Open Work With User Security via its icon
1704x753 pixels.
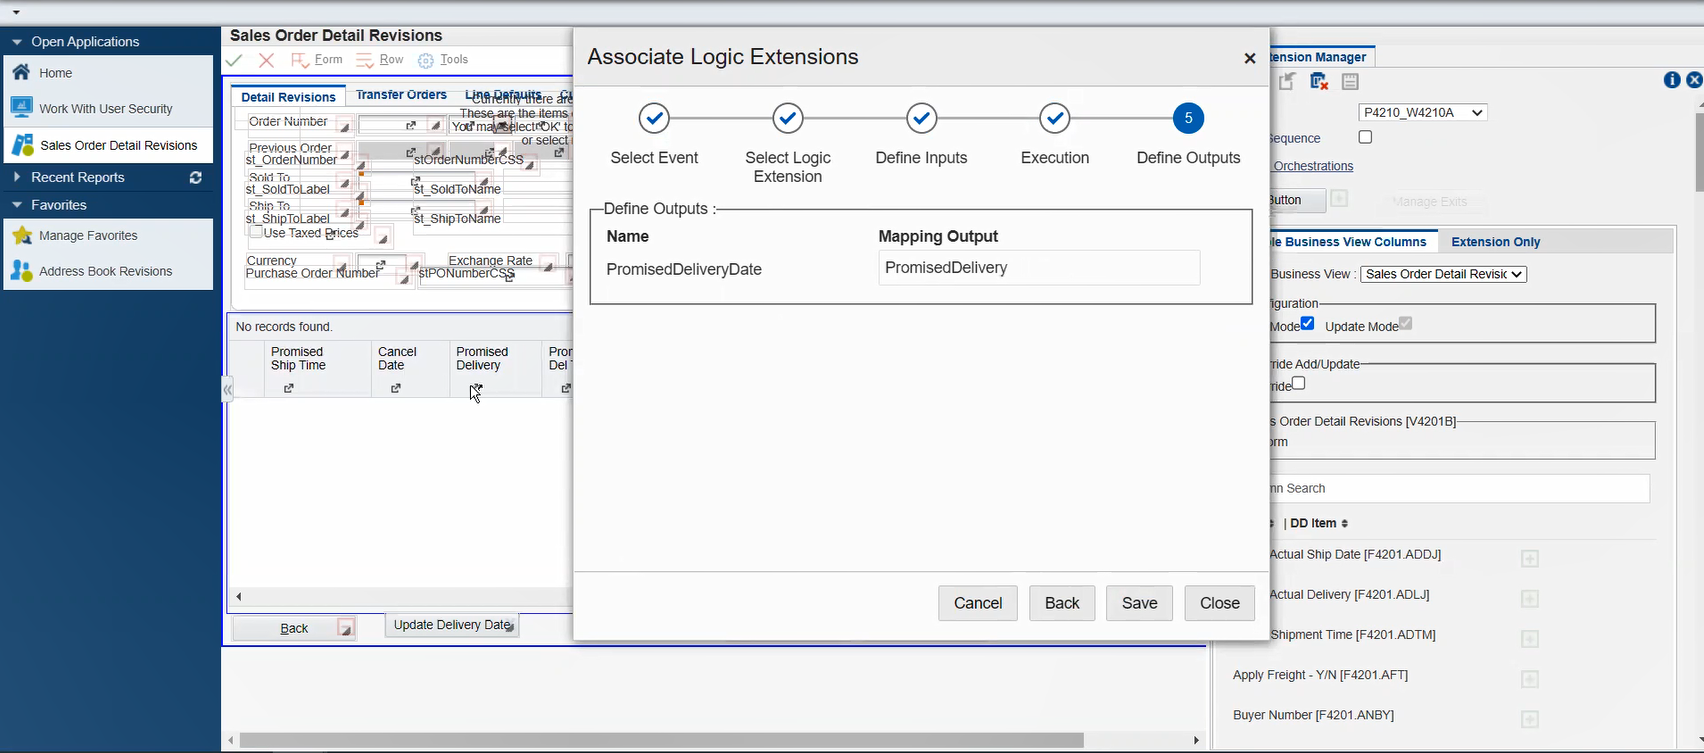[x=21, y=108]
